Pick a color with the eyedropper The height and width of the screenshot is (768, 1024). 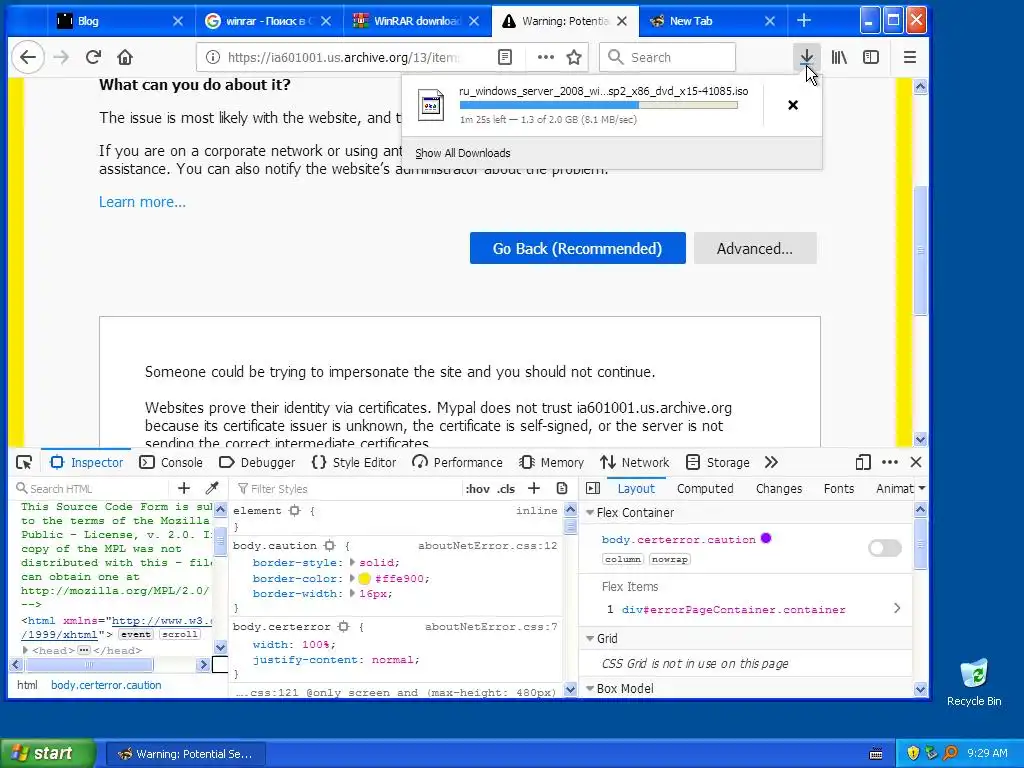212,488
